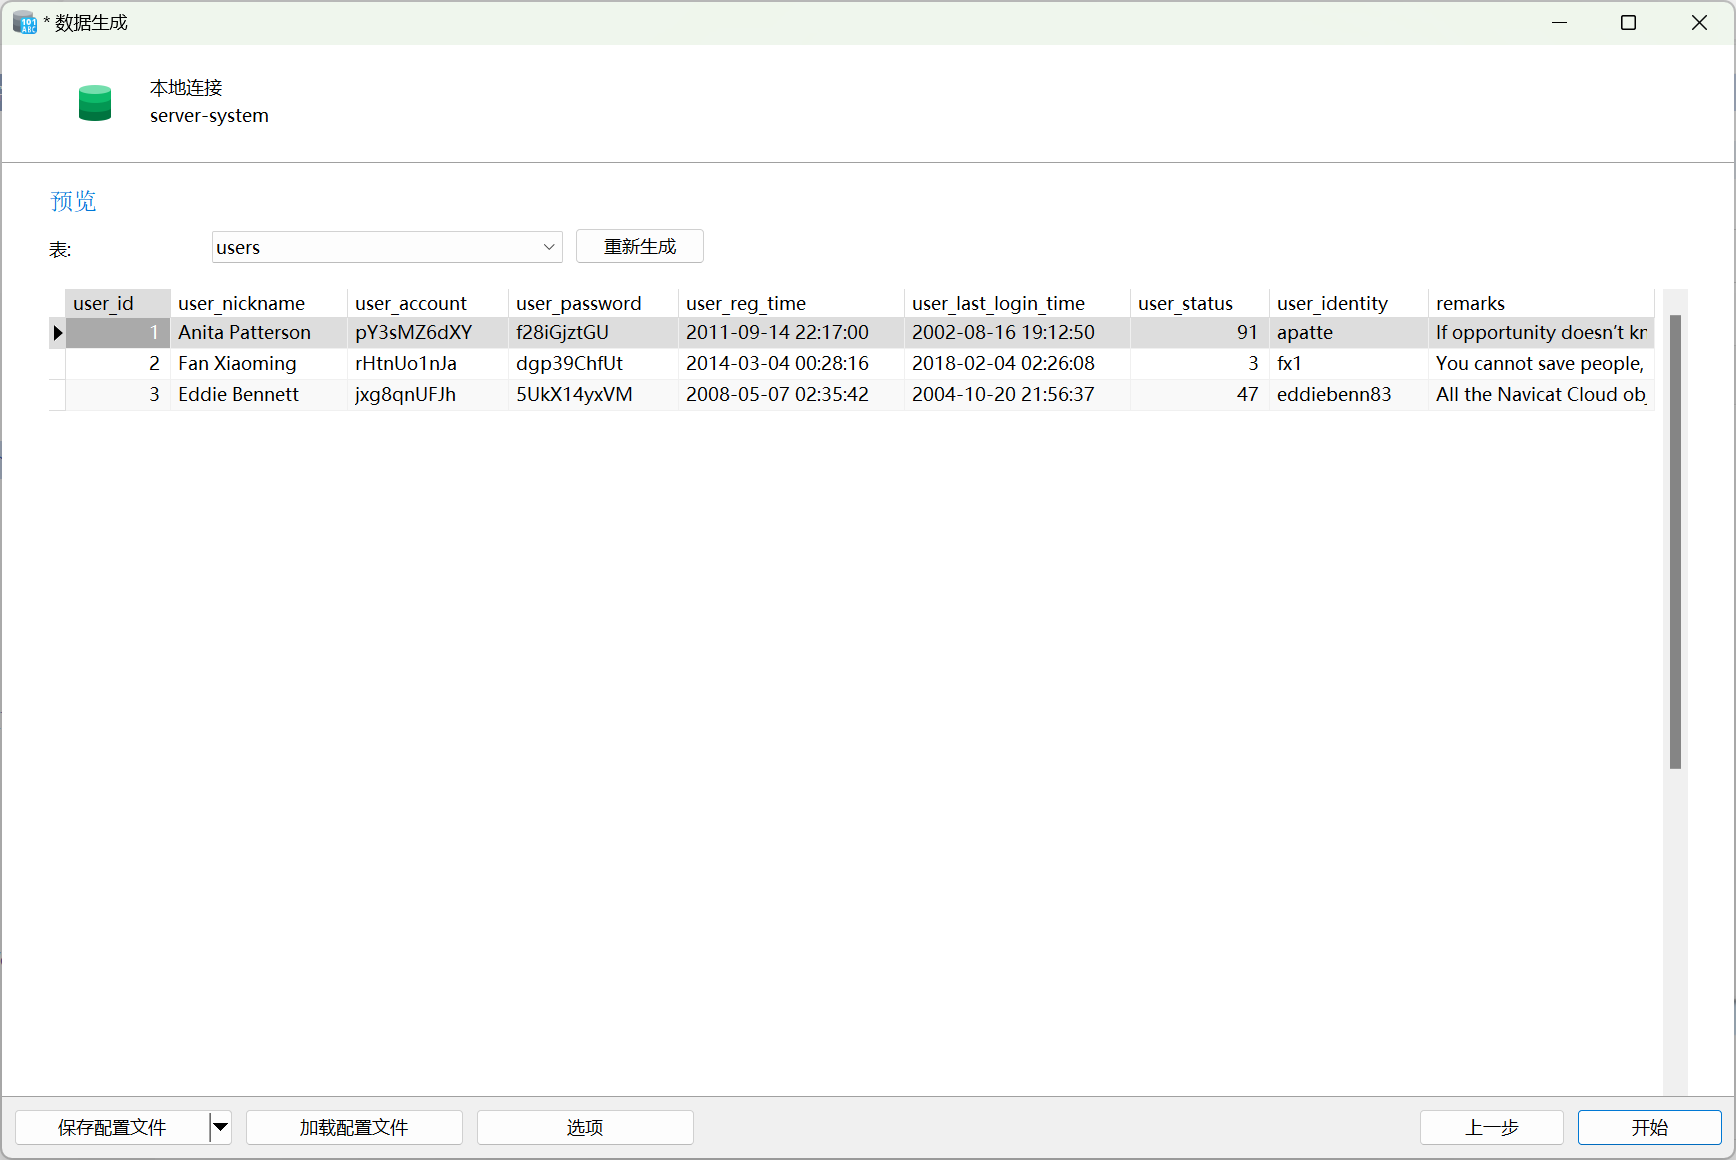The width and height of the screenshot is (1736, 1160).
Task: Click the remarks cell starting 'All the Navicat'
Action: click(x=1541, y=395)
